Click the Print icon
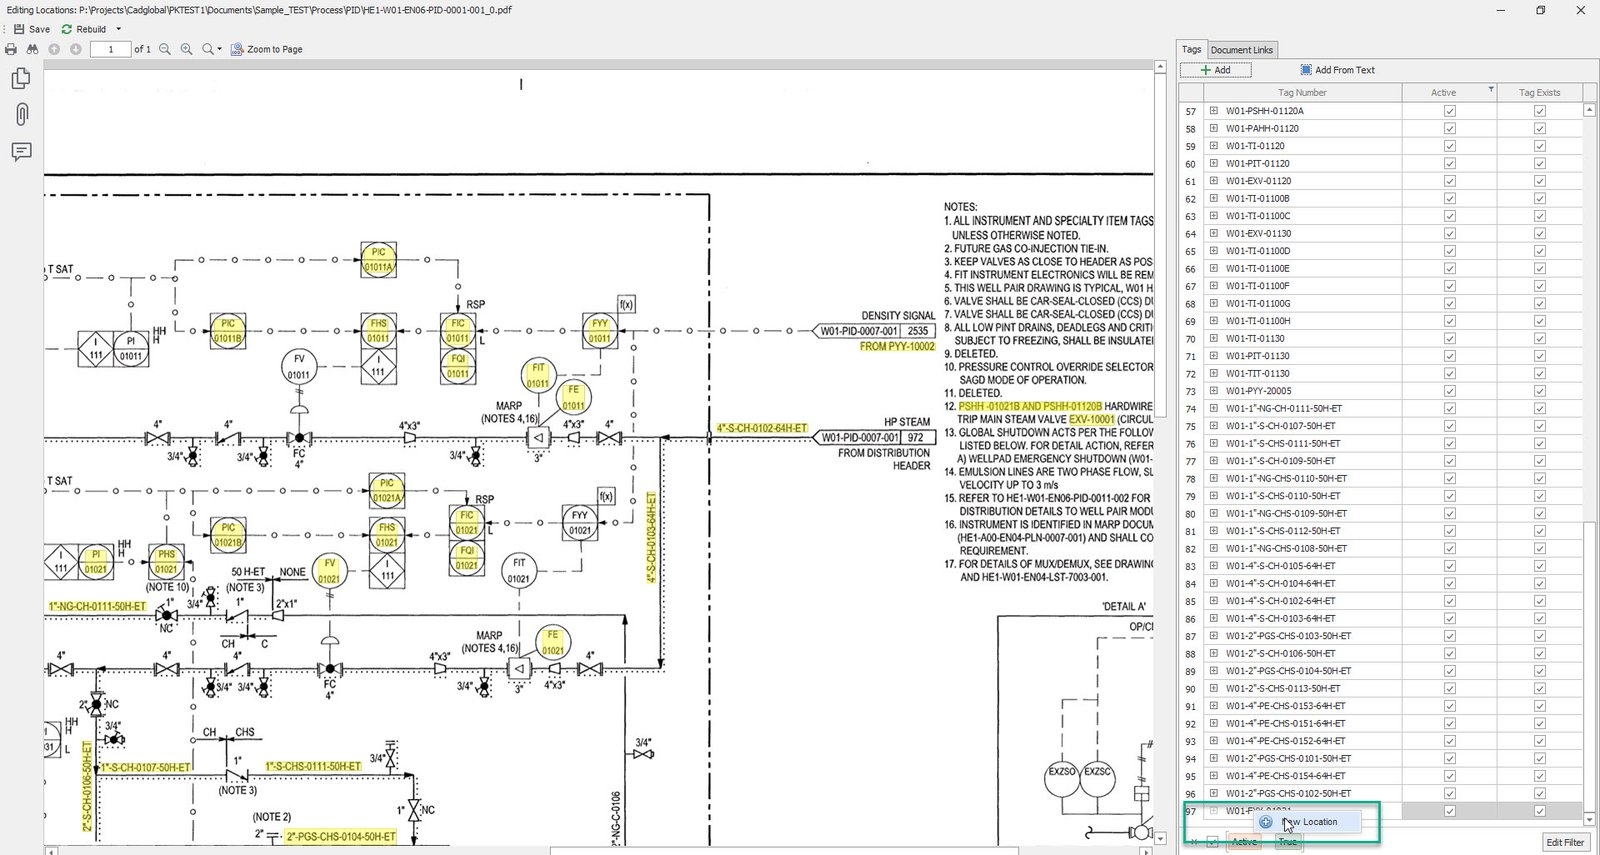The width and height of the screenshot is (1600, 855). [x=11, y=49]
